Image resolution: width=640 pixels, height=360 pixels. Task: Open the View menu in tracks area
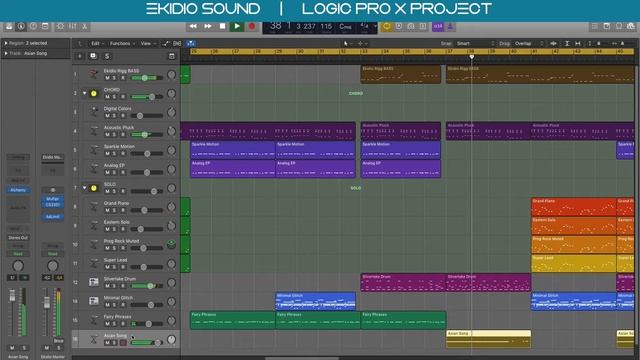tap(147, 43)
